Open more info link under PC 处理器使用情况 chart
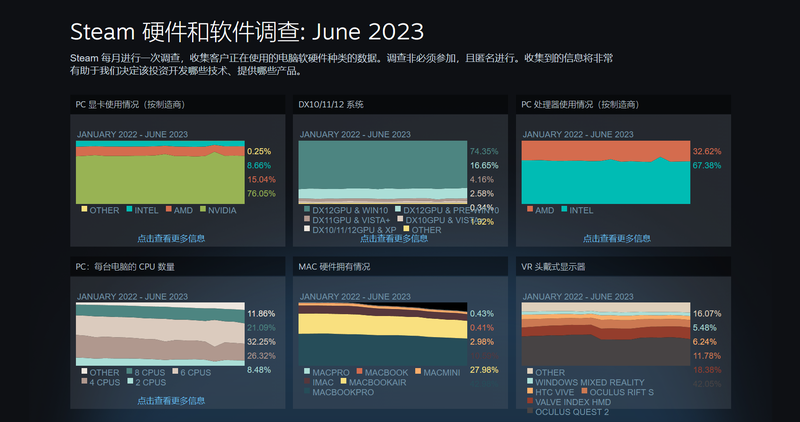Image resolution: width=800 pixels, height=422 pixels. click(x=616, y=238)
